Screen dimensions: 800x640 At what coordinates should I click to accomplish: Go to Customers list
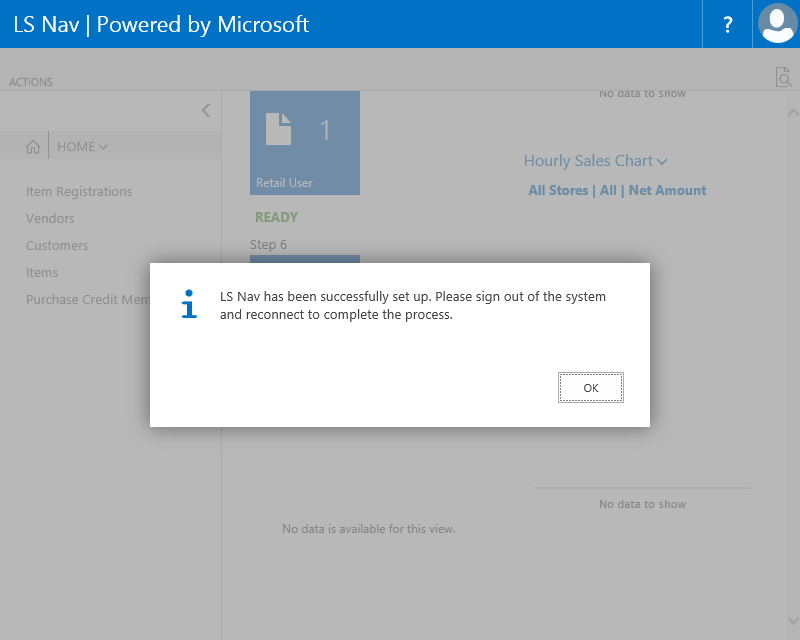point(57,246)
